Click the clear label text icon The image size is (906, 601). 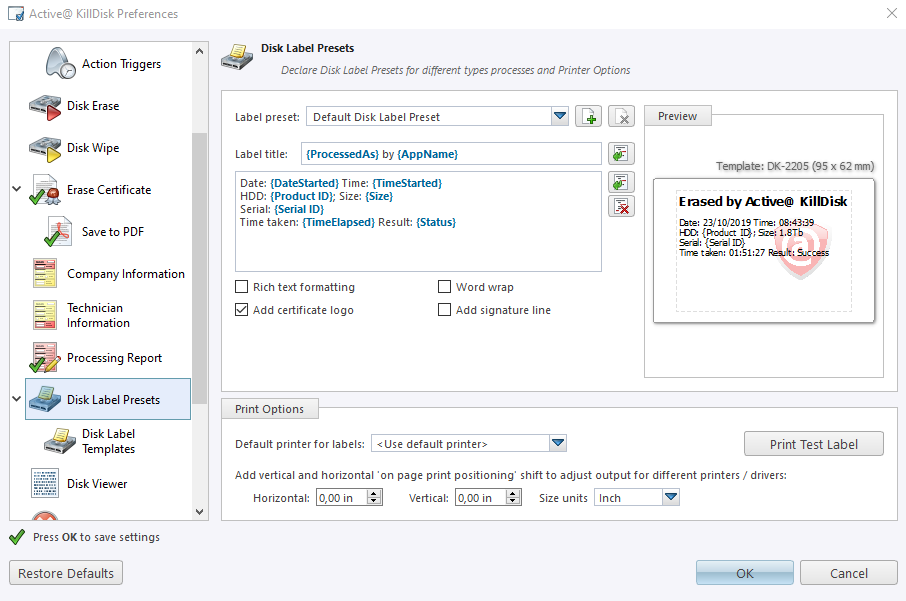coord(621,206)
